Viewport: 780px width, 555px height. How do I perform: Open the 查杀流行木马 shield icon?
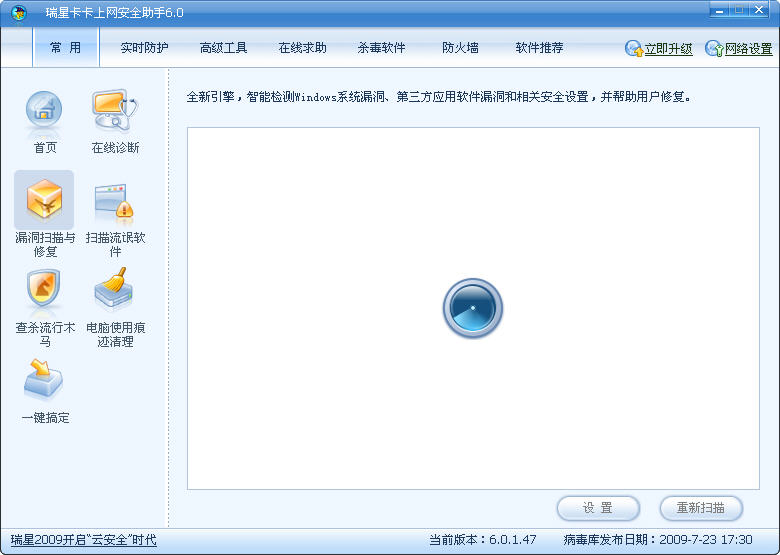(44, 288)
